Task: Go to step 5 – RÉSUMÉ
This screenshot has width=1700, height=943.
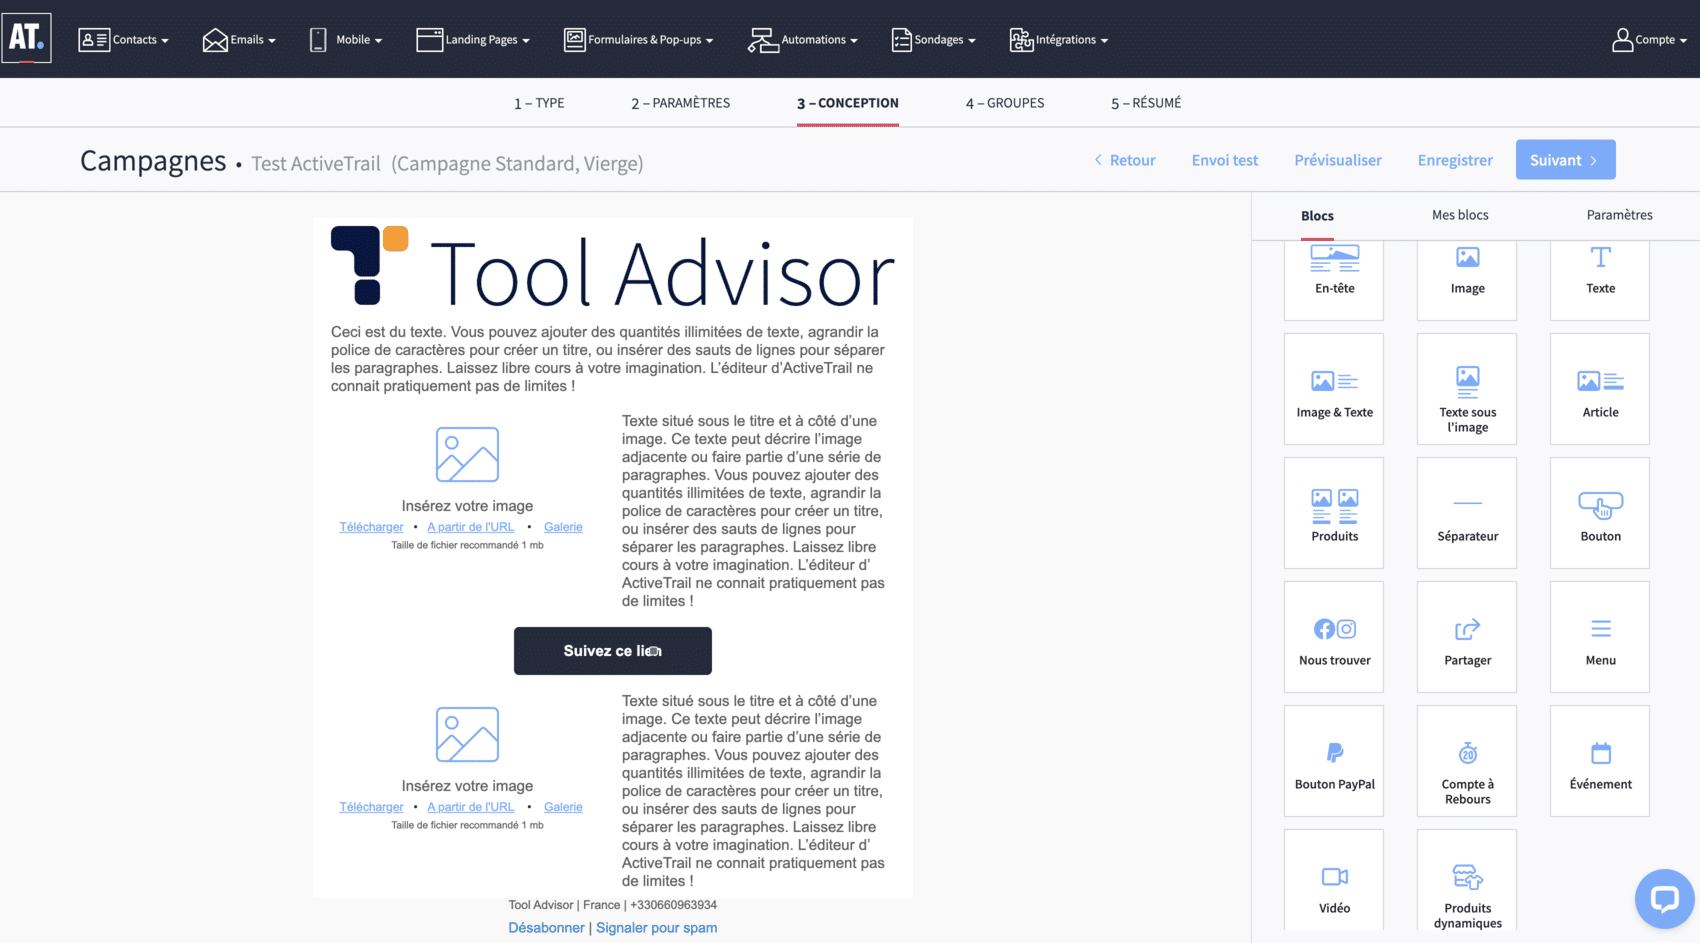Action: (x=1146, y=103)
